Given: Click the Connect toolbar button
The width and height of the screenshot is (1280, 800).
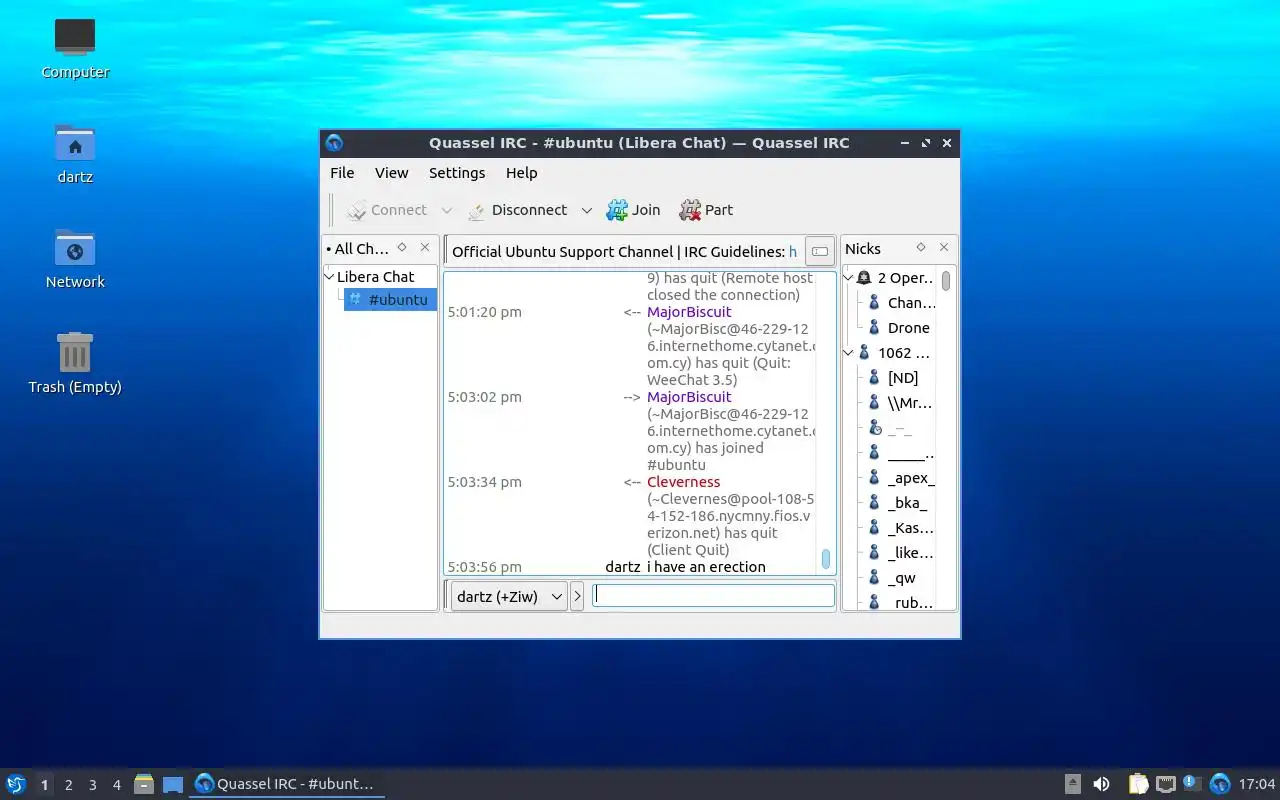Looking at the screenshot, I should click(x=386, y=210).
